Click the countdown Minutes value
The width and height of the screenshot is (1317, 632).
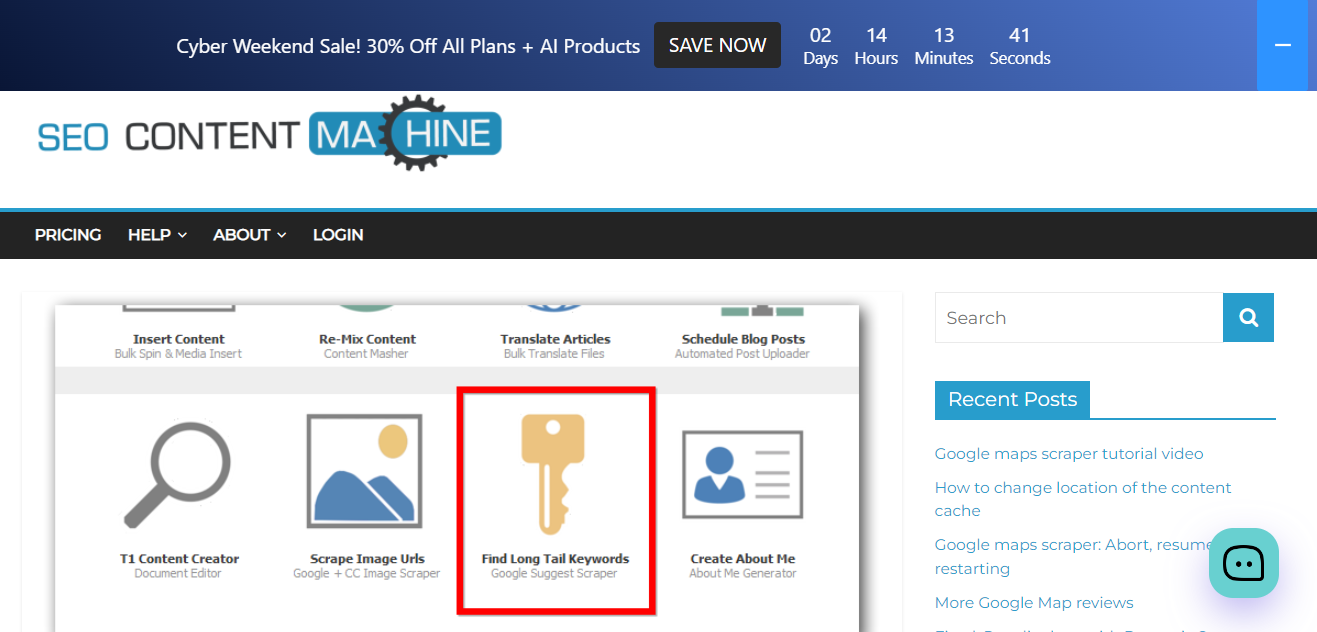(944, 36)
